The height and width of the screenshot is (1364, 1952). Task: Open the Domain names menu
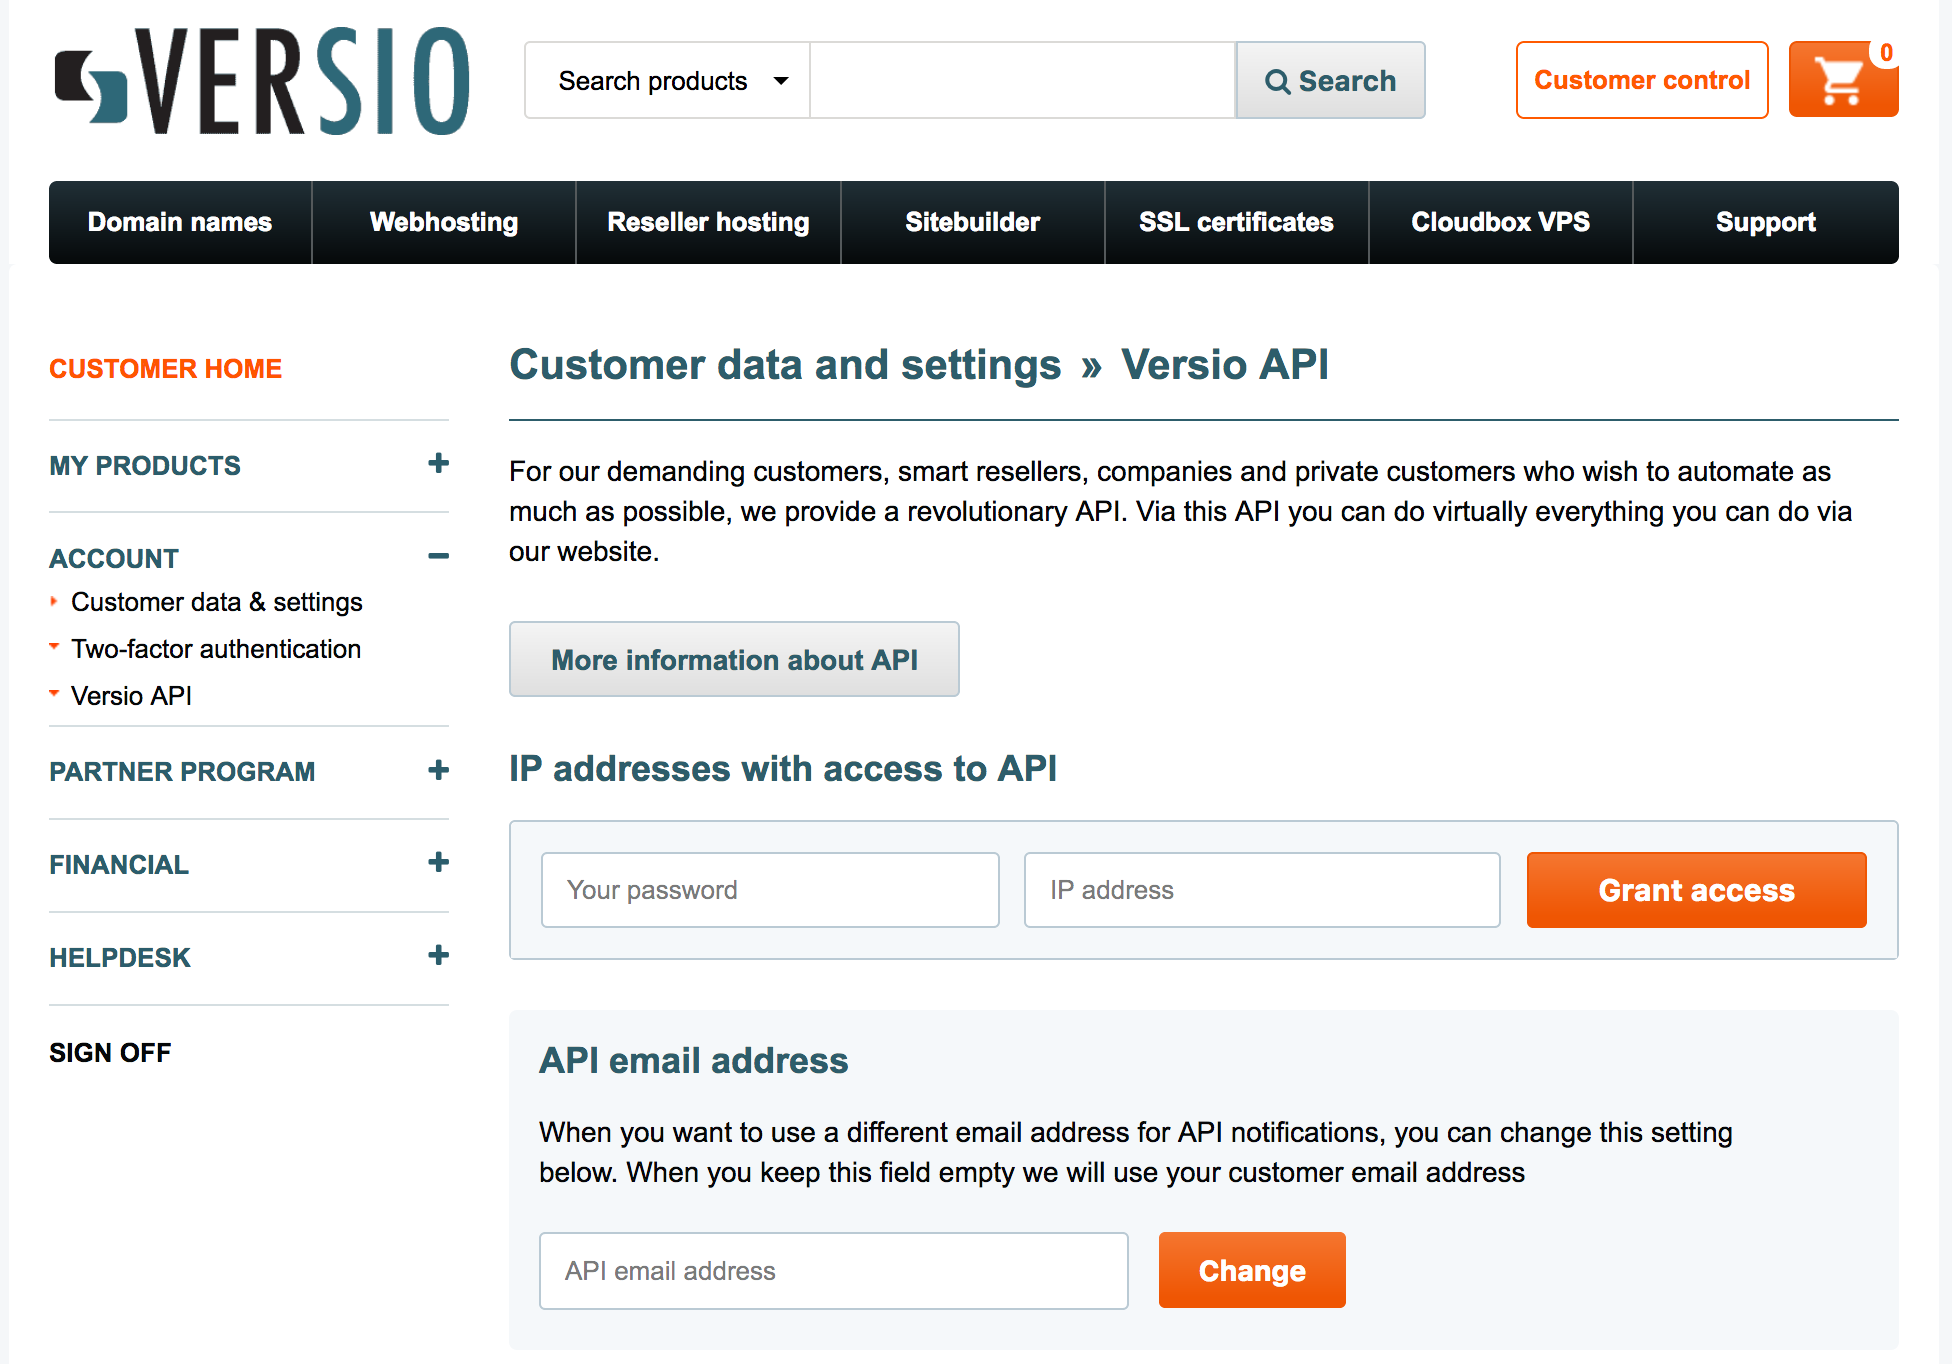point(180,222)
